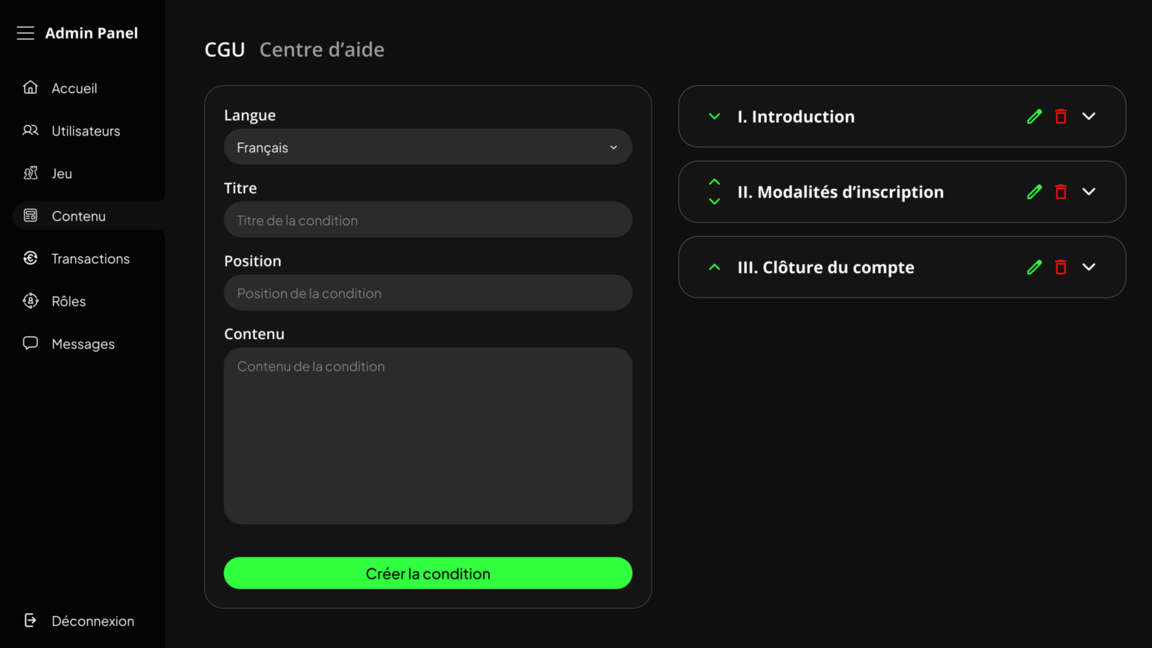Move Clôture du compte up
The image size is (1152, 648).
coord(714,267)
